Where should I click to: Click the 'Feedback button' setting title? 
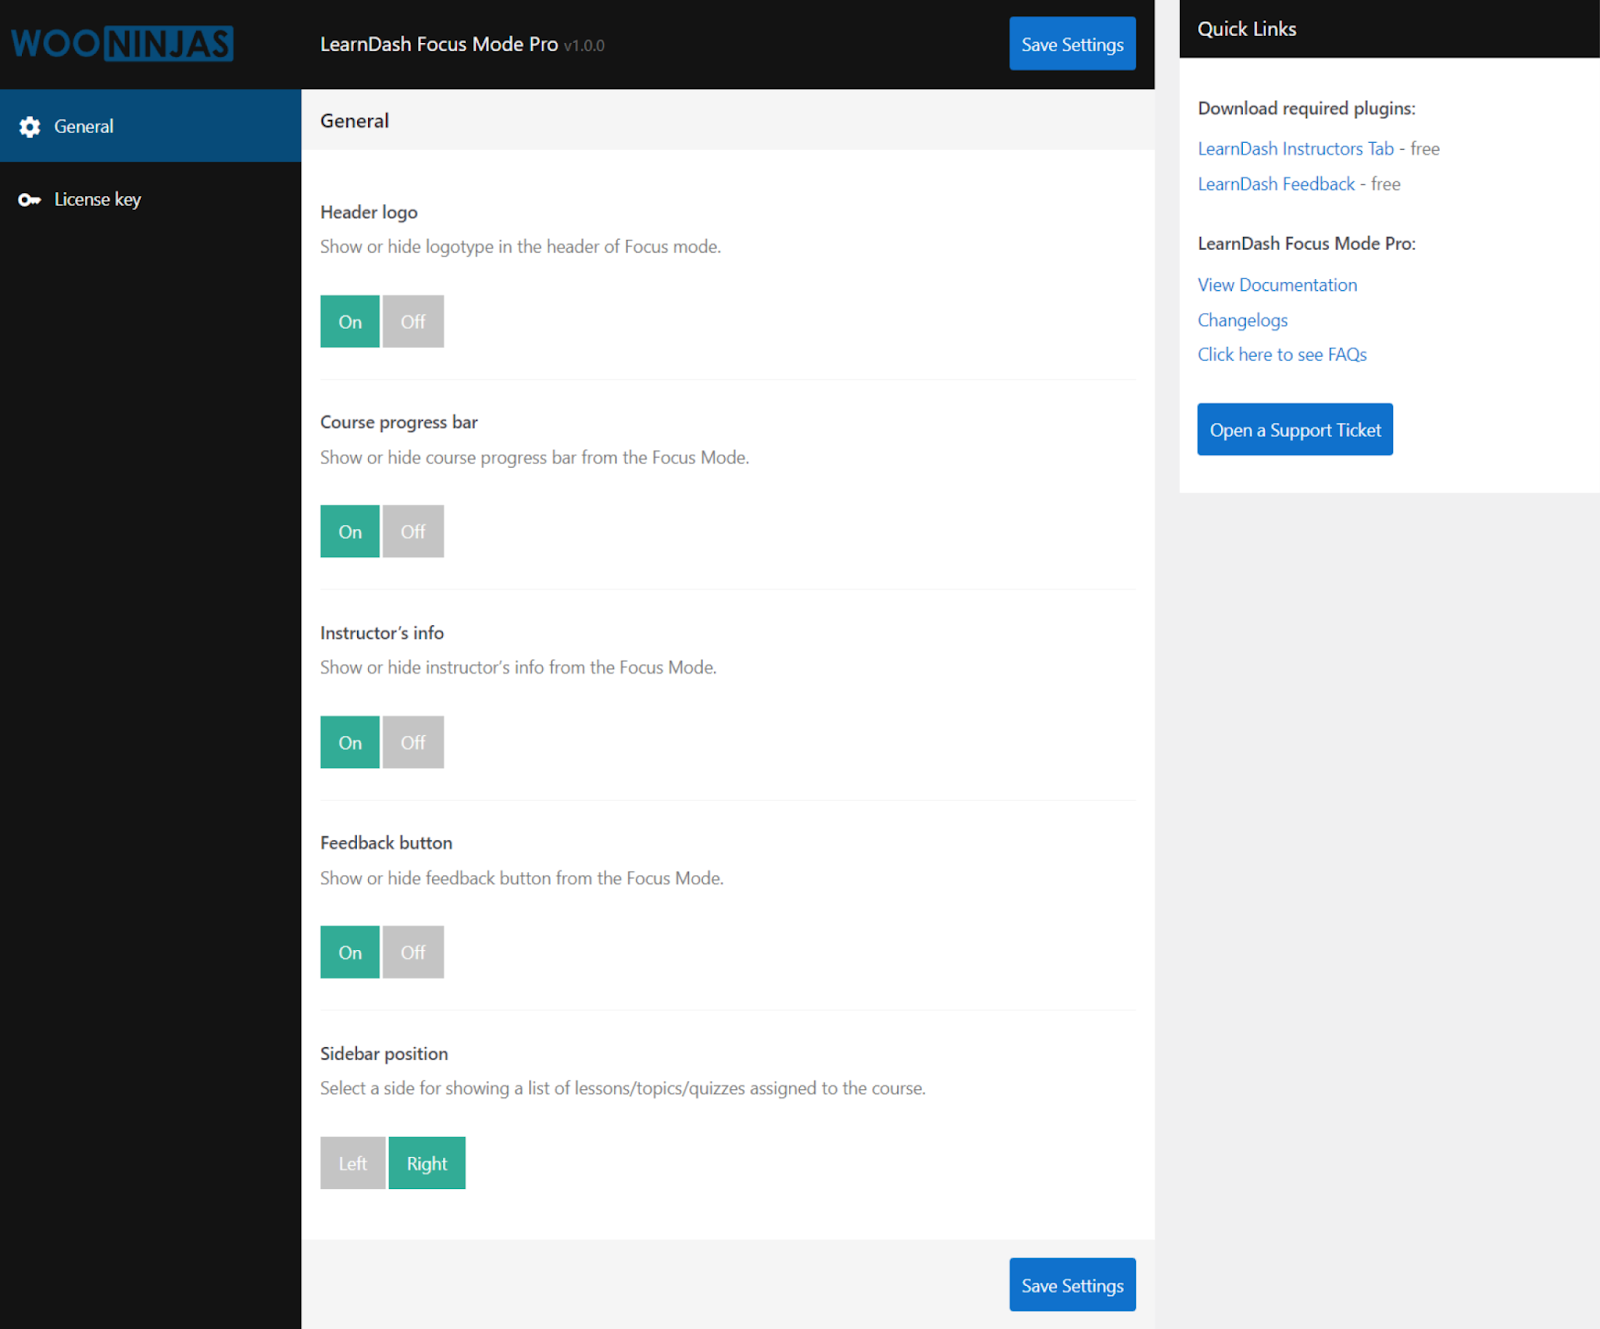pos(386,843)
